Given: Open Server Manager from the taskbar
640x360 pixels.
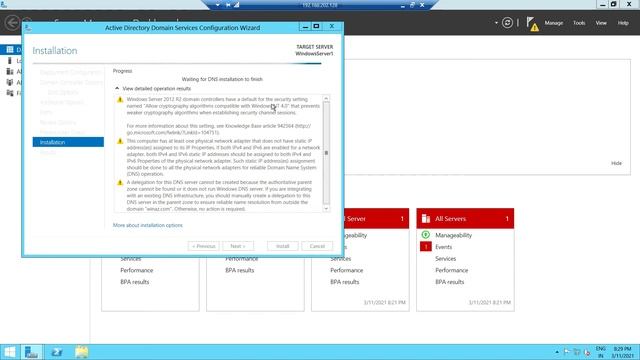Looking at the screenshot, I should coord(31,352).
